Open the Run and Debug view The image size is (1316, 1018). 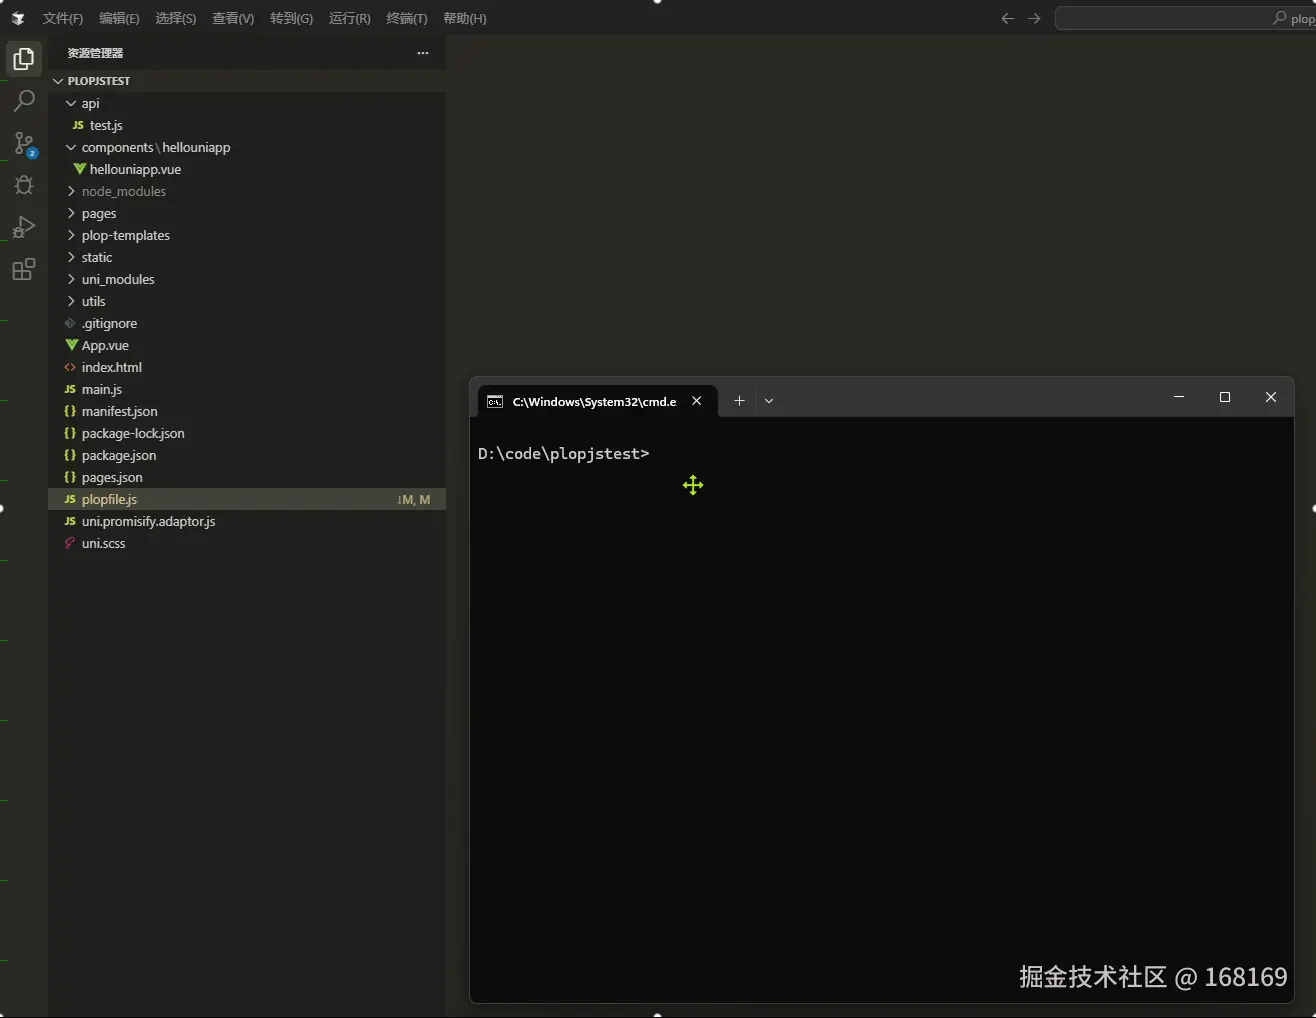[x=24, y=227]
